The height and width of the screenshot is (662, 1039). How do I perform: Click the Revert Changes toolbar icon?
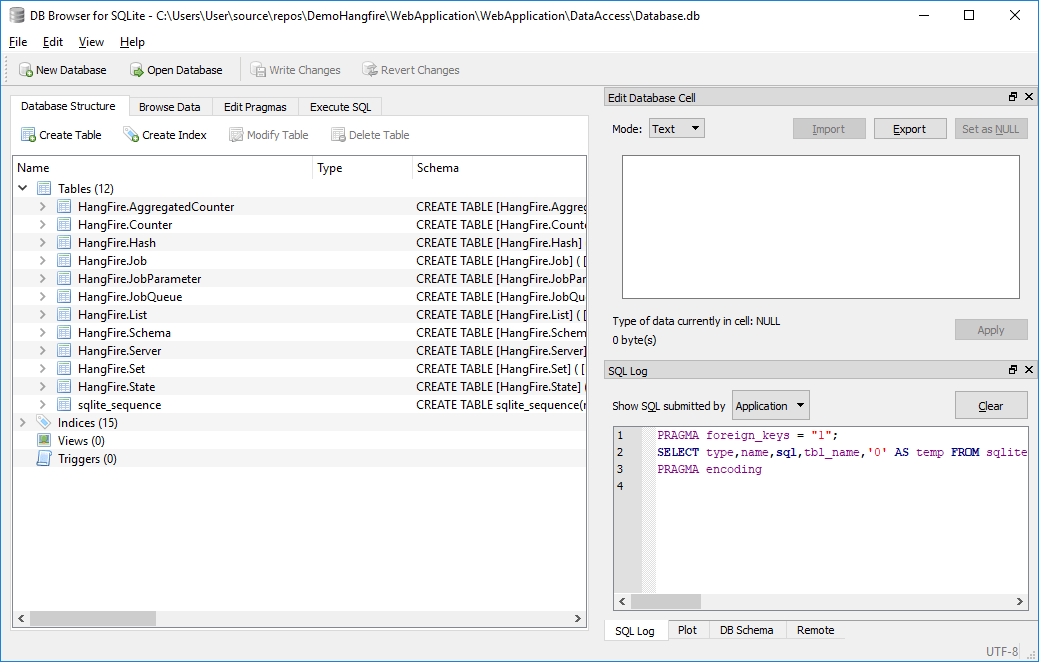click(370, 70)
